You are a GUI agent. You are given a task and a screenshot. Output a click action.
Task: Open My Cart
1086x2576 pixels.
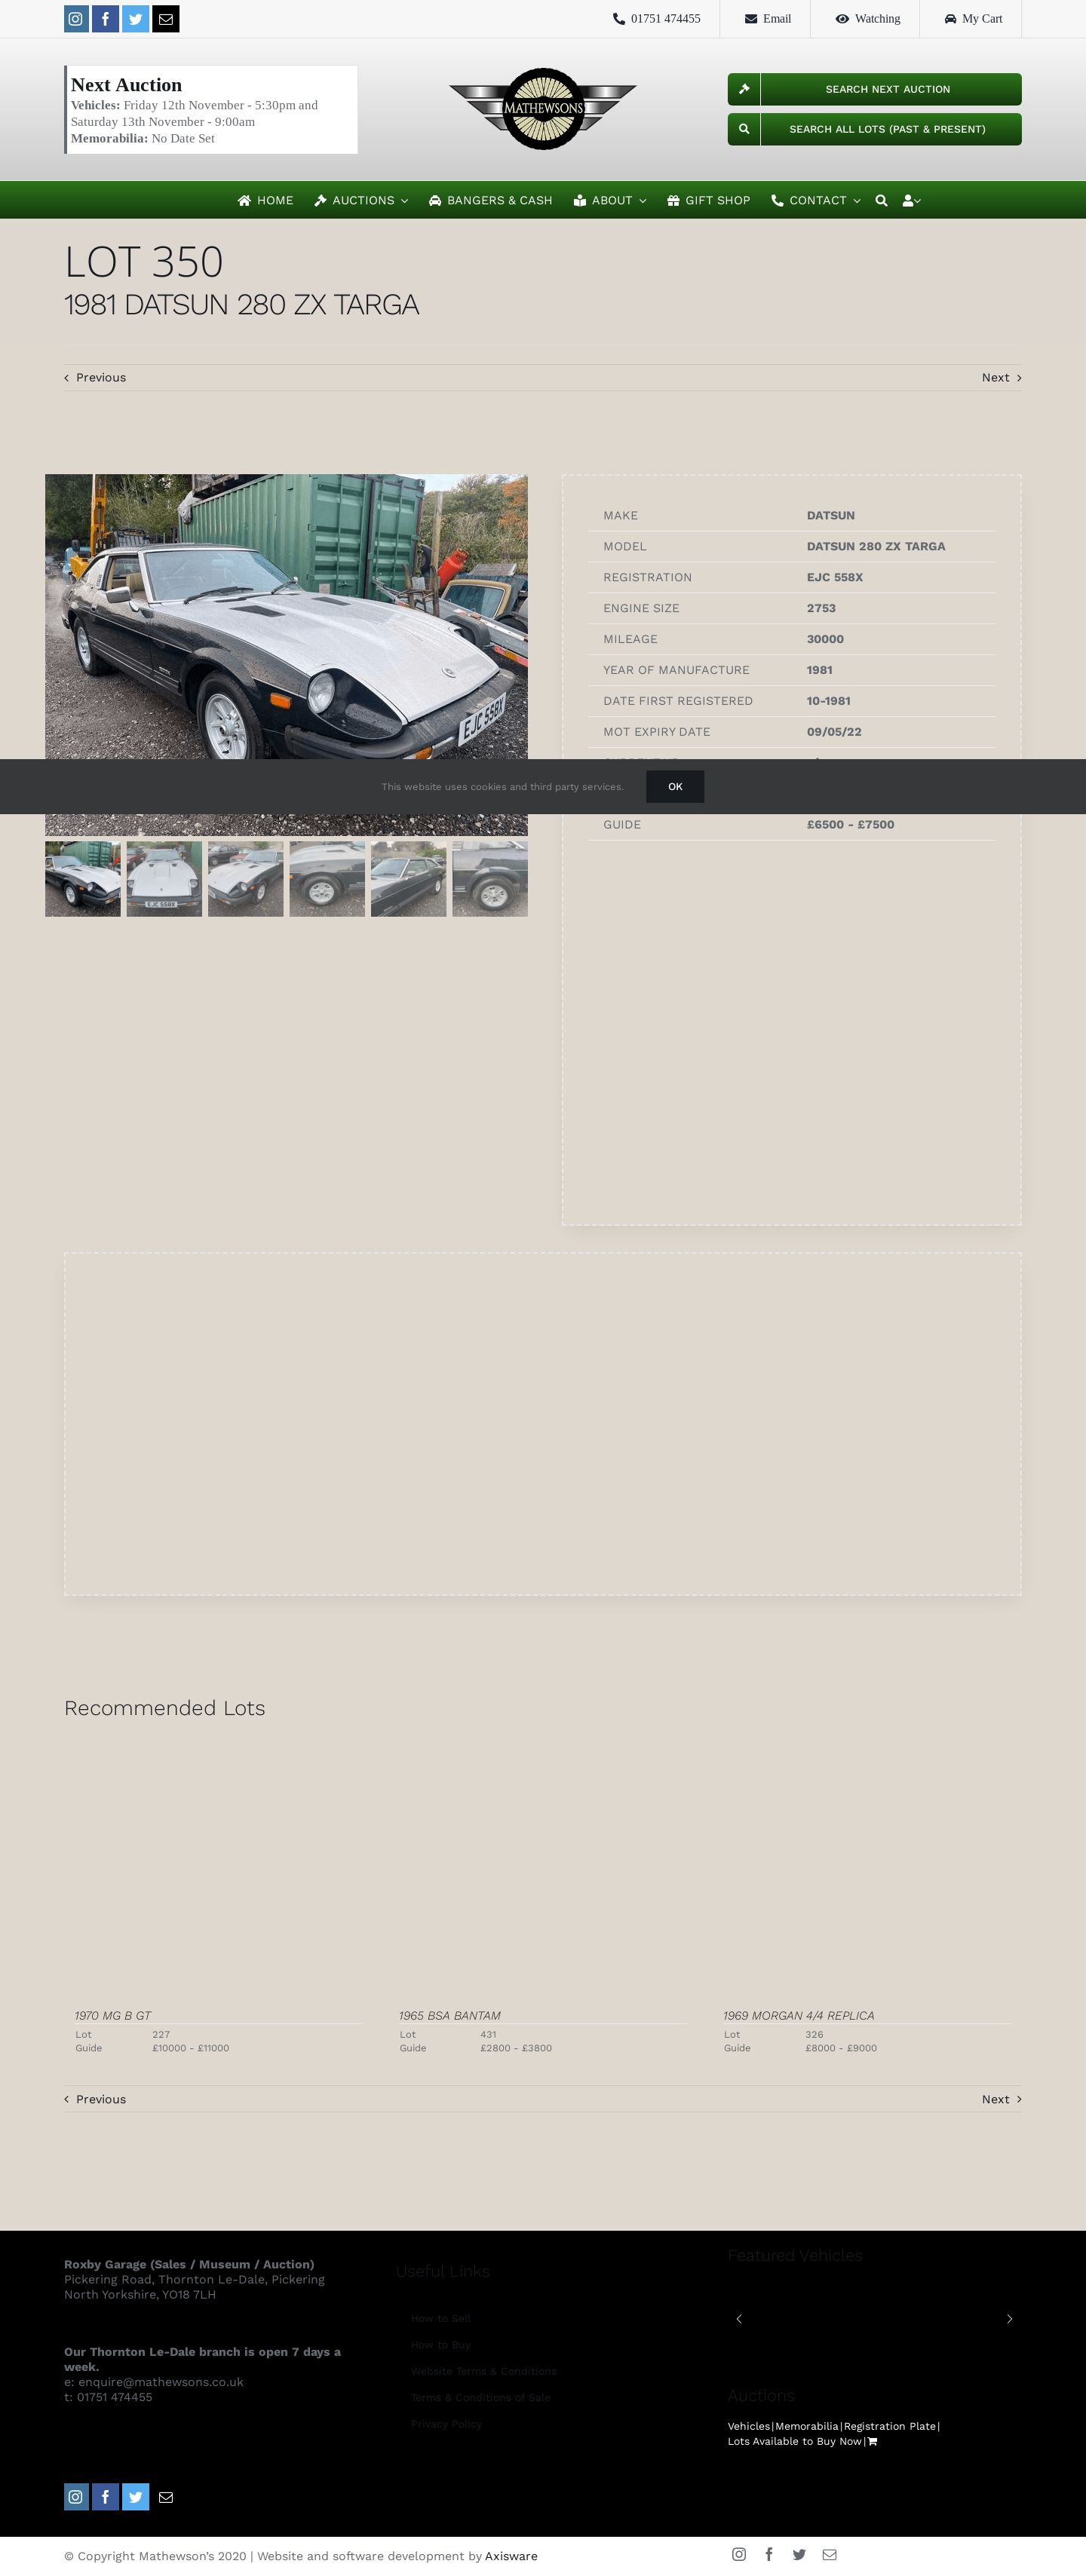point(973,19)
